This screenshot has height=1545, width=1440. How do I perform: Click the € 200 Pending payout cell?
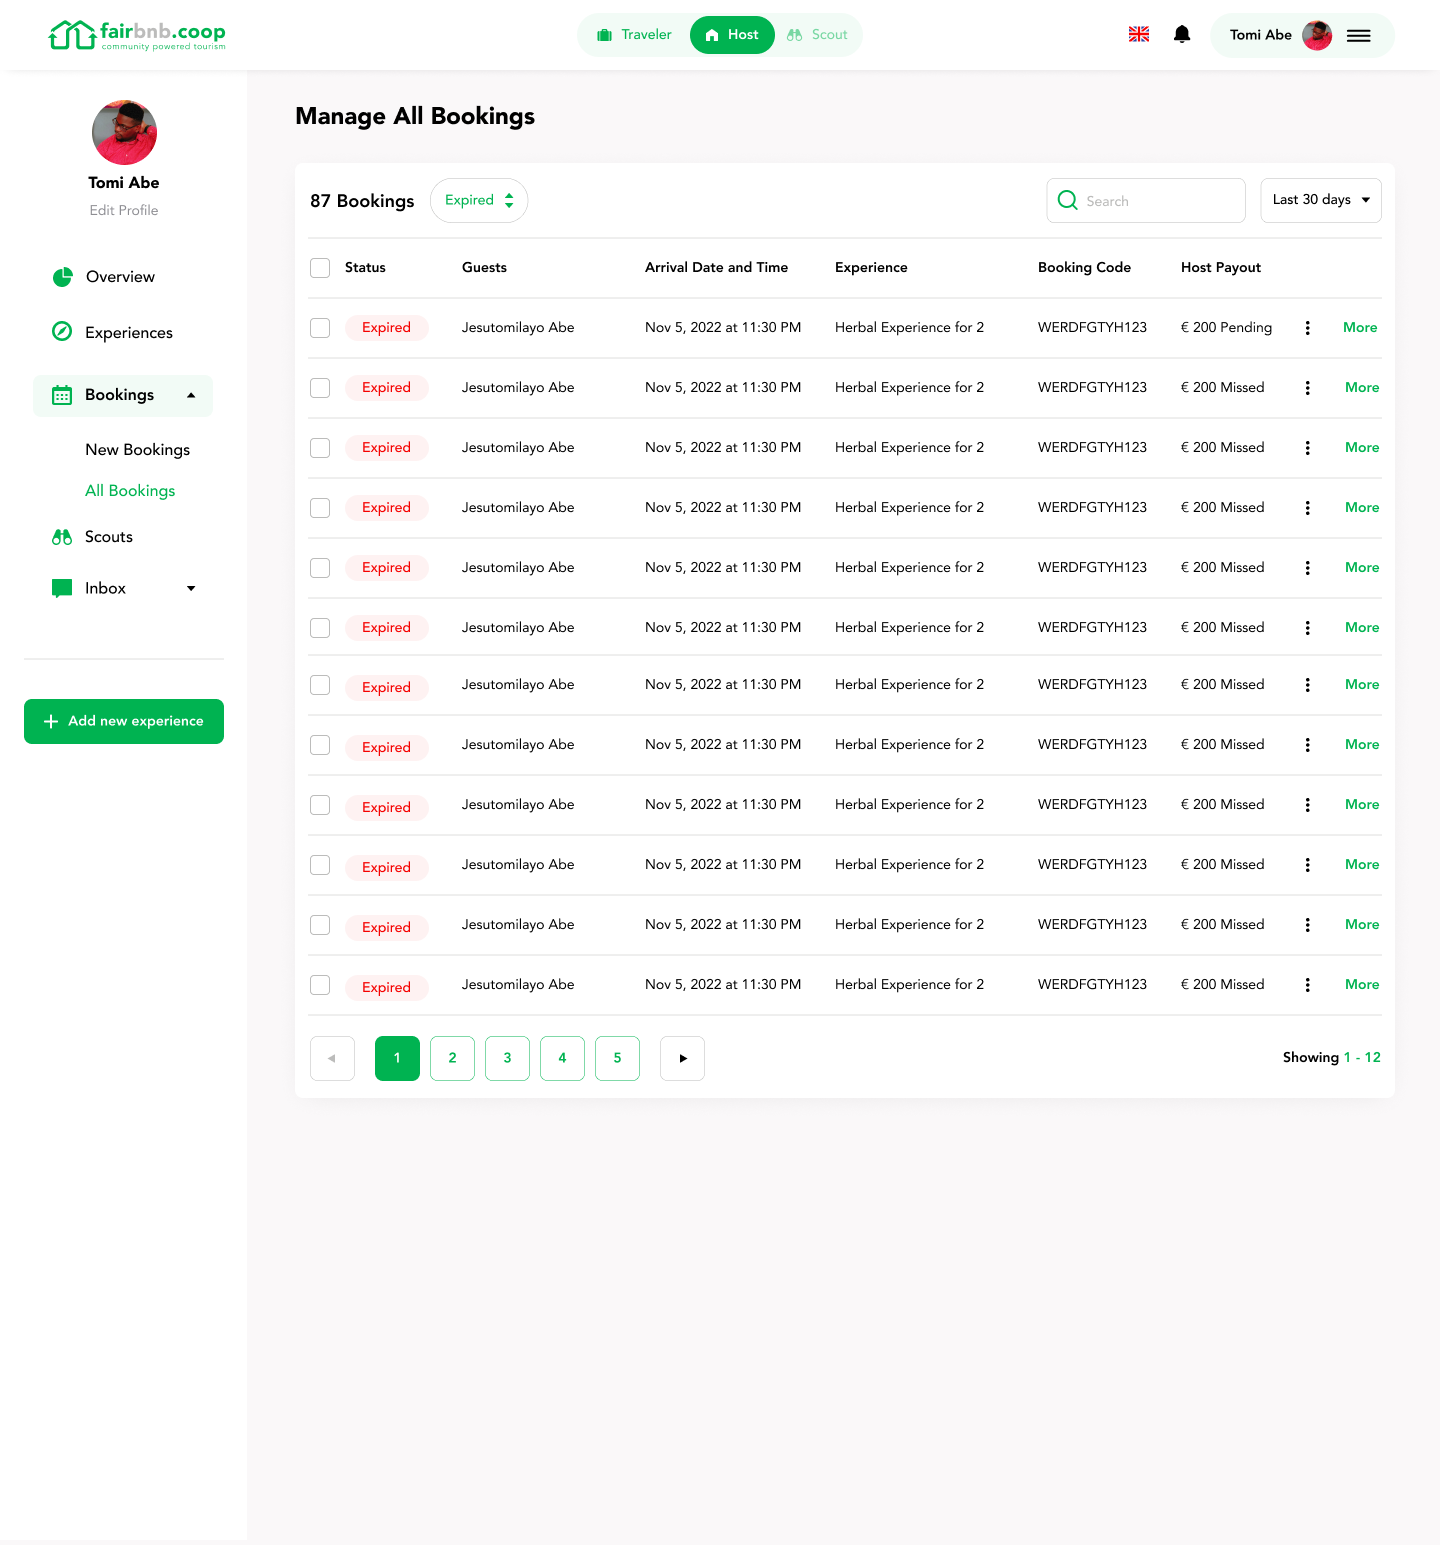(1226, 327)
